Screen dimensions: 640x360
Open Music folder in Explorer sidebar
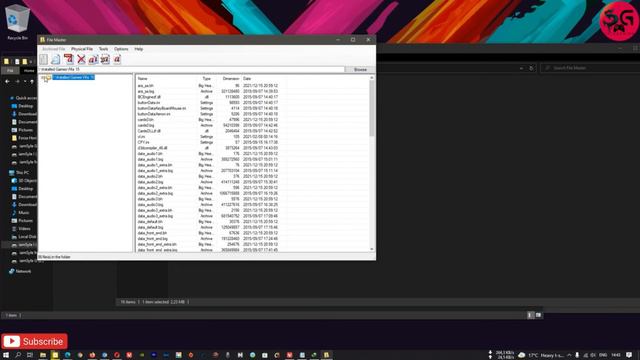[x=20, y=213]
